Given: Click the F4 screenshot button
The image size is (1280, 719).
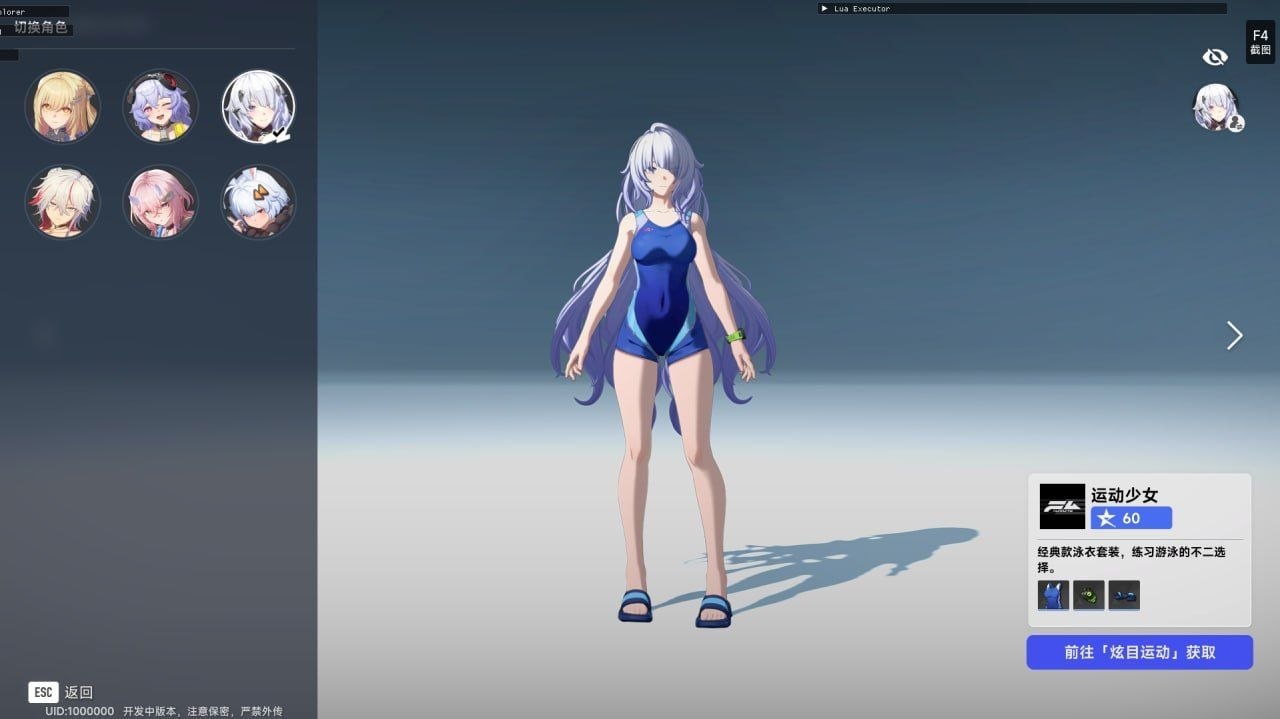Looking at the screenshot, I should (1260, 42).
